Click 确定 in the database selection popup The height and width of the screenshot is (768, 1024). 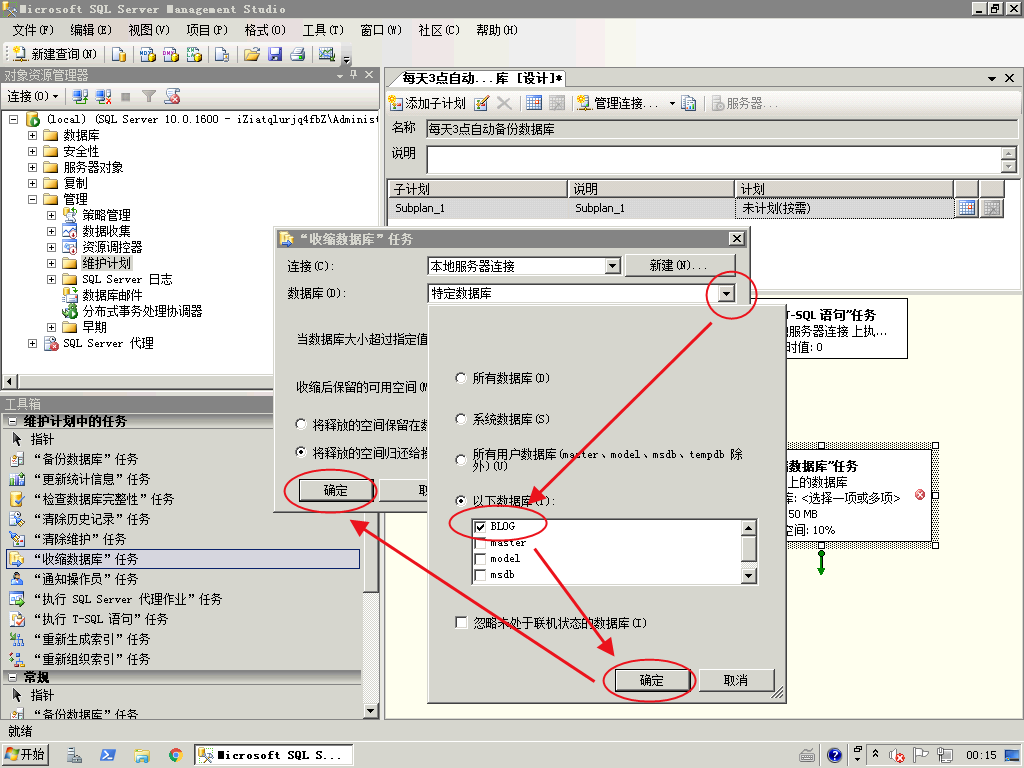pos(651,680)
